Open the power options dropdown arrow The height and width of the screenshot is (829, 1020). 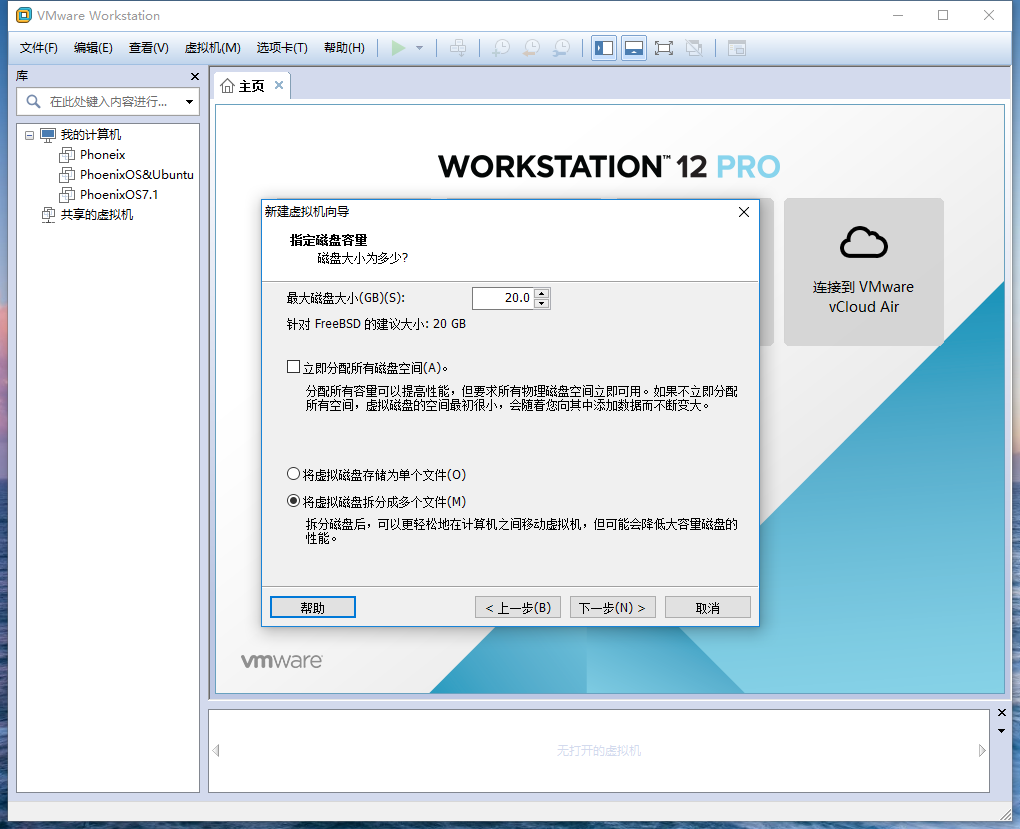(420, 48)
